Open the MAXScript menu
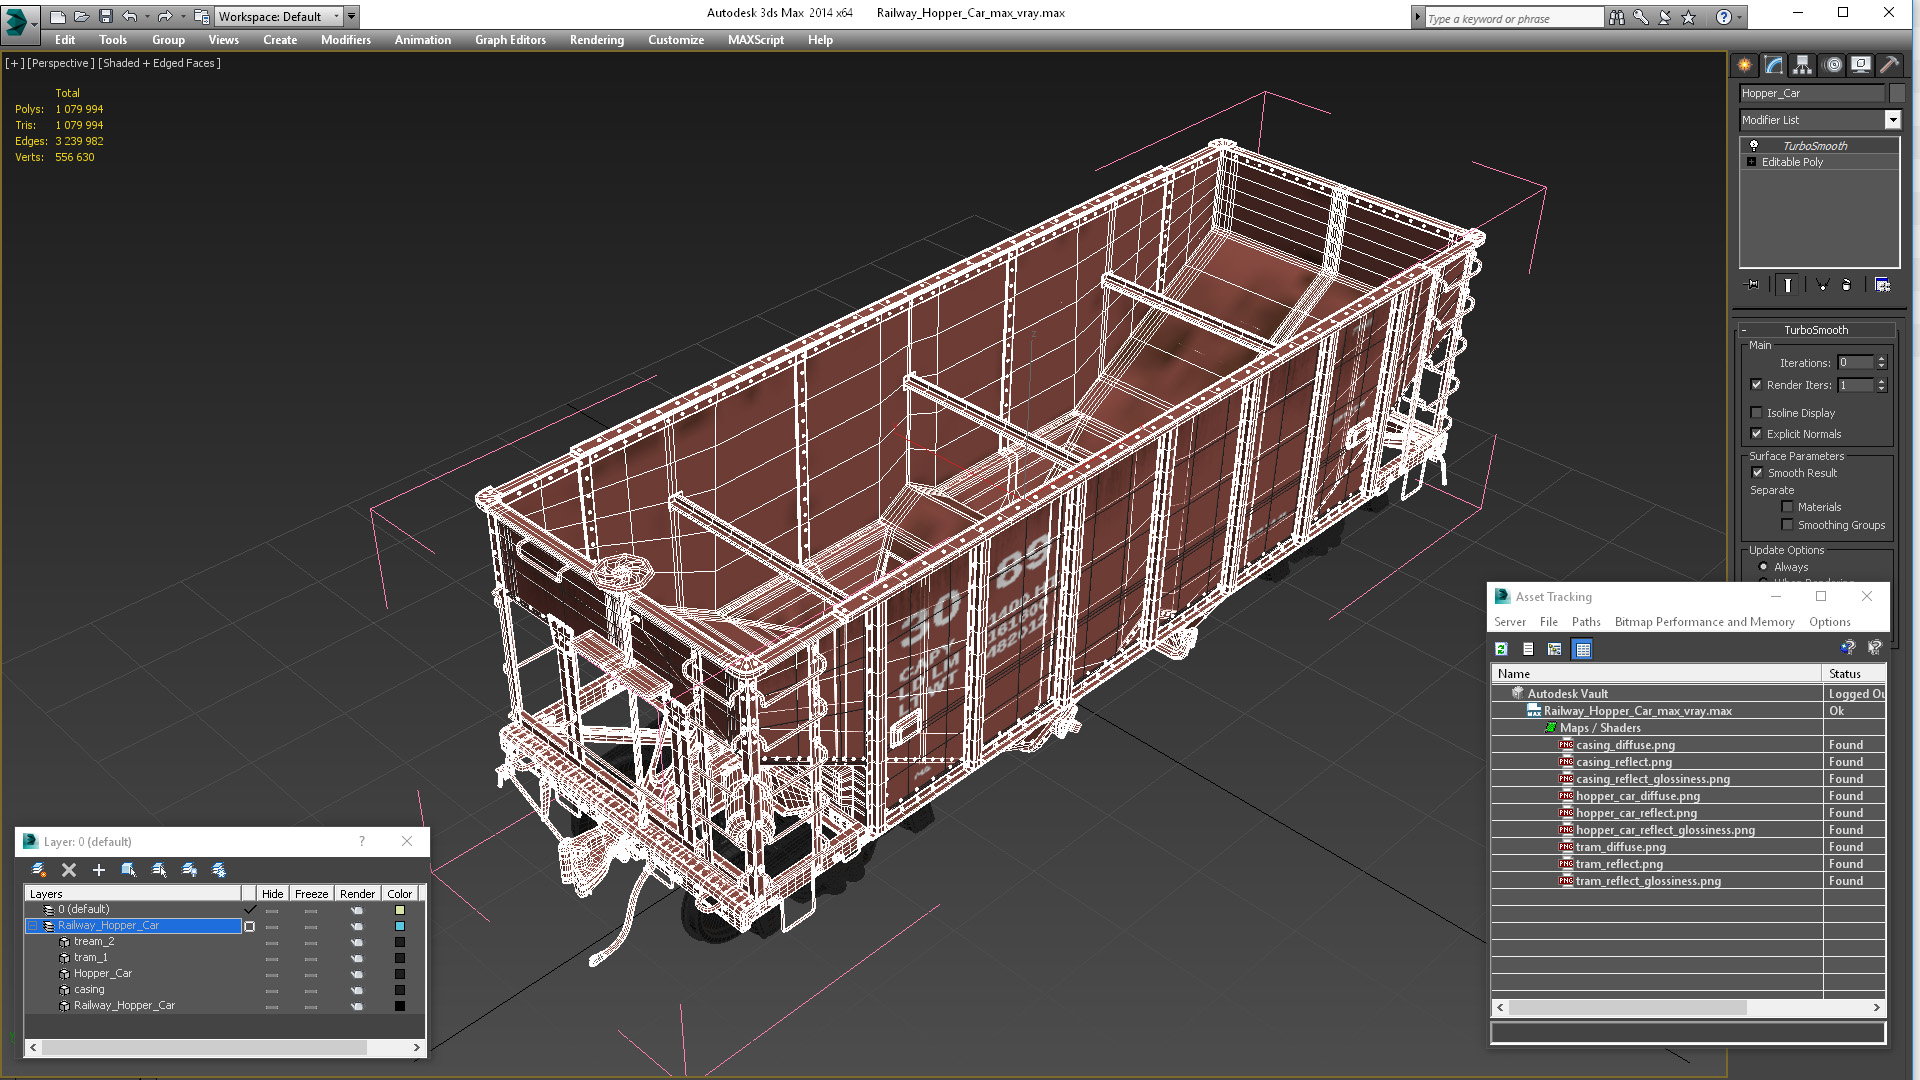1920x1080 pixels. [x=756, y=40]
